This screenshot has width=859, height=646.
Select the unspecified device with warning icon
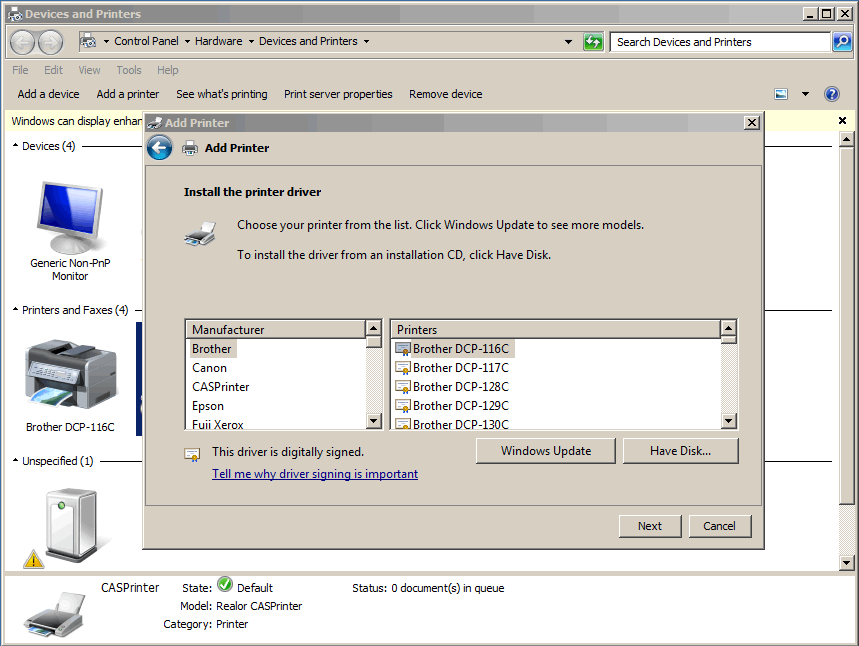66,525
